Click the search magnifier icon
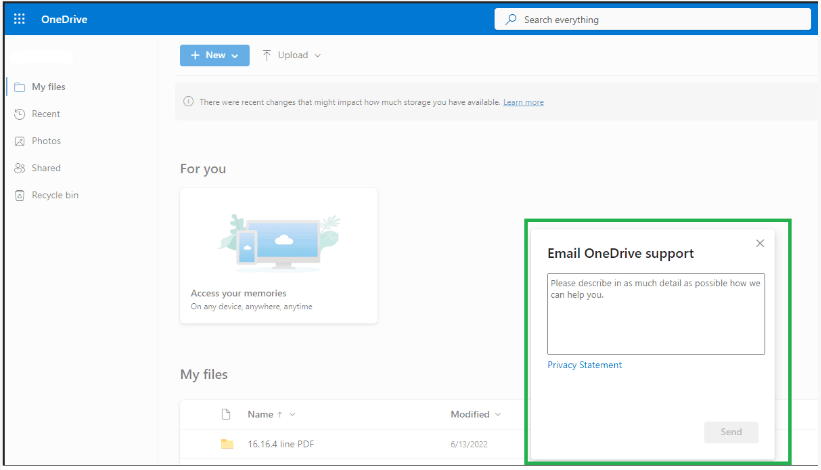Image resolution: width=821 pixels, height=470 pixels. pos(511,19)
